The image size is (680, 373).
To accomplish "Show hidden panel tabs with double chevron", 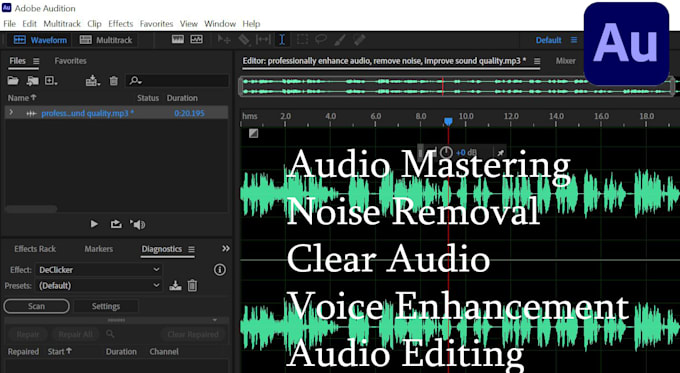I will click(226, 249).
